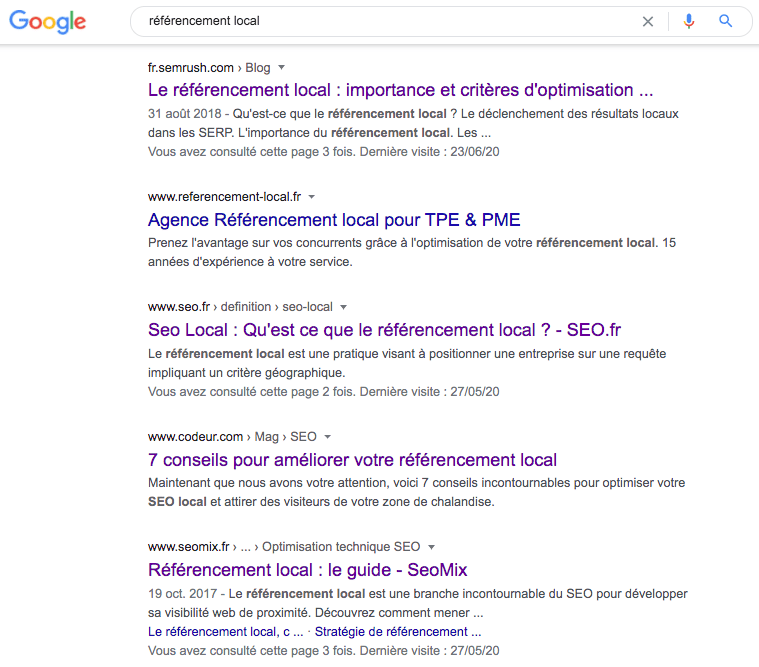
Task: Click '31 août 2018' date in semrush snippet
Action: 184,114
